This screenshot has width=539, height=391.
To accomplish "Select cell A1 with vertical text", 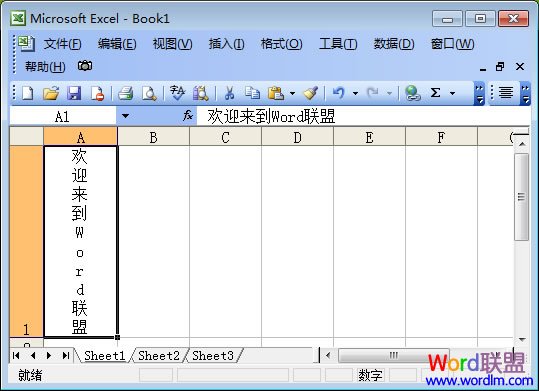I will coord(81,242).
